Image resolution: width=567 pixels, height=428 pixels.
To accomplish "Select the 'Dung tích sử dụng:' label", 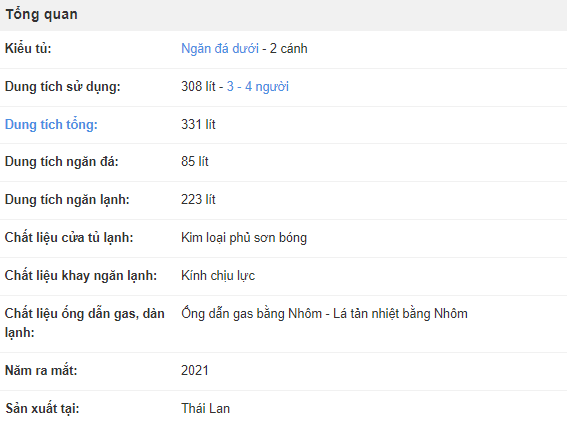I will [x=63, y=87].
